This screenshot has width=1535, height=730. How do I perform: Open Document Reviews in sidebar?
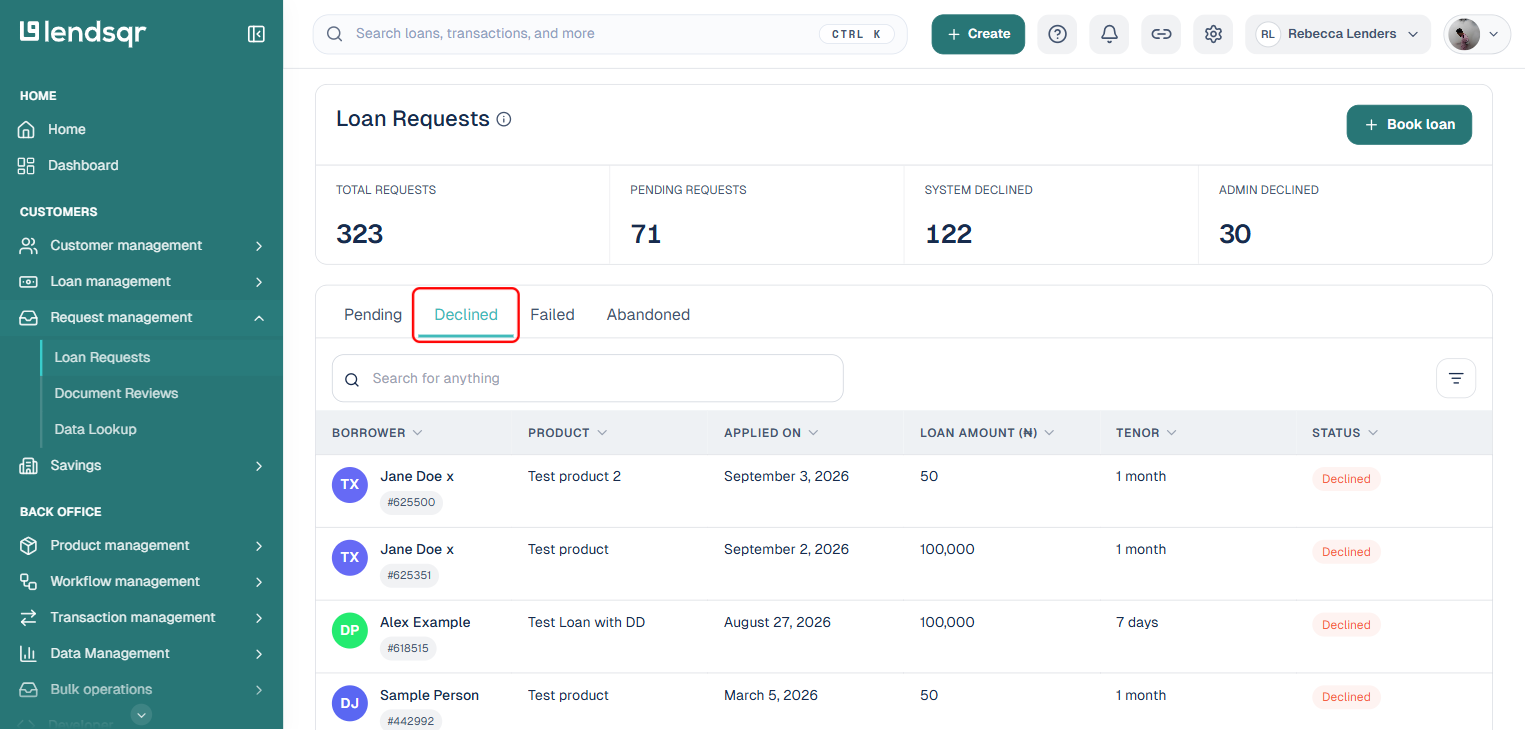point(116,393)
